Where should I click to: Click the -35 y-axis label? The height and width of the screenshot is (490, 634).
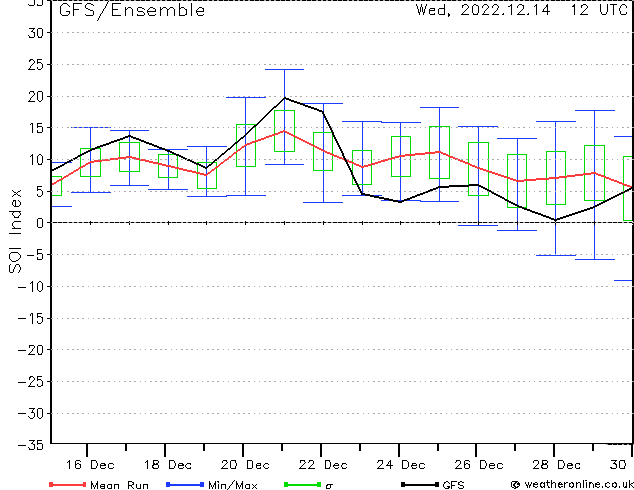pos(31,445)
